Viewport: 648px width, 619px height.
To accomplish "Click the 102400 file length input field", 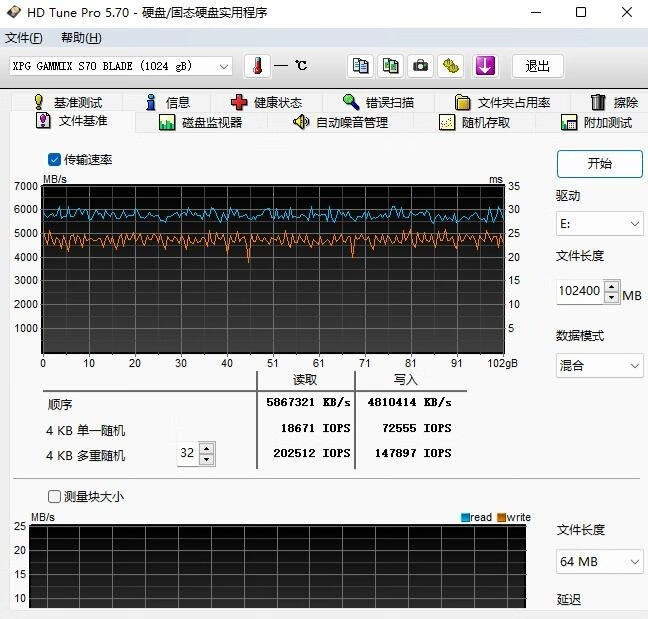I will click(580, 292).
